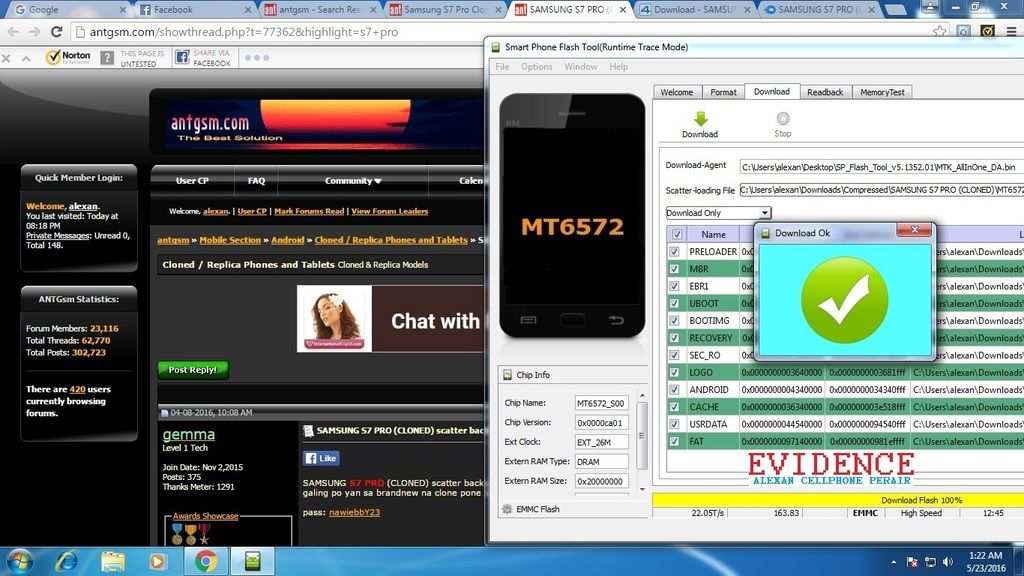
Task: Open the User CP forum link
Action: coord(192,181)
